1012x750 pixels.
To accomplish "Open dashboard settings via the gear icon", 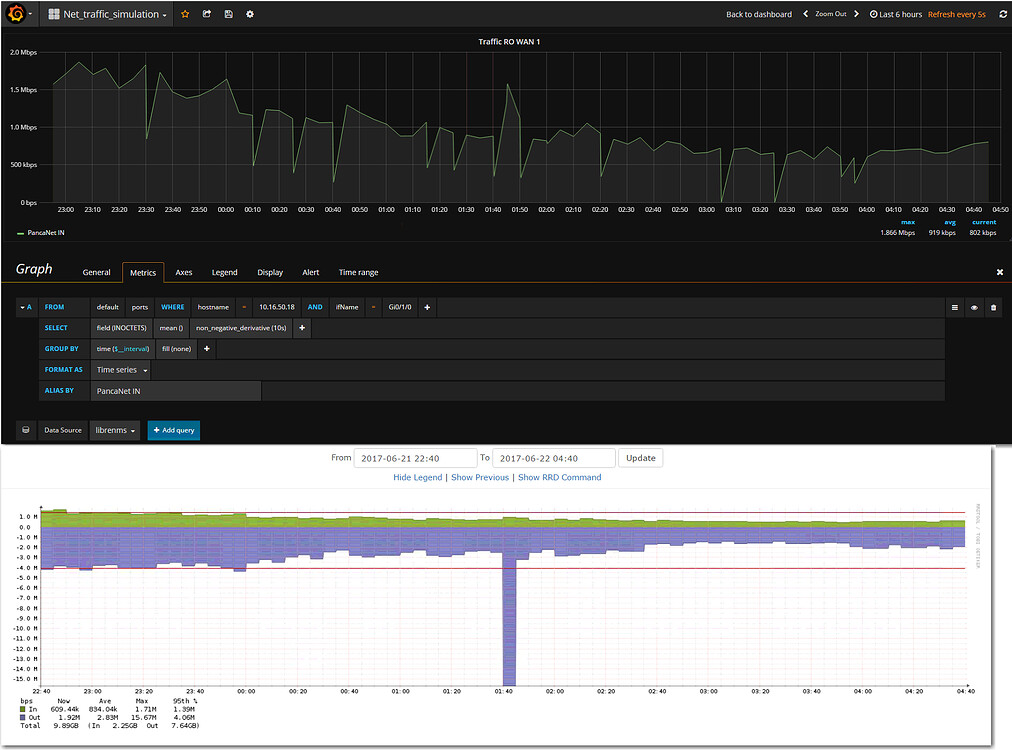I will (248, 14).
